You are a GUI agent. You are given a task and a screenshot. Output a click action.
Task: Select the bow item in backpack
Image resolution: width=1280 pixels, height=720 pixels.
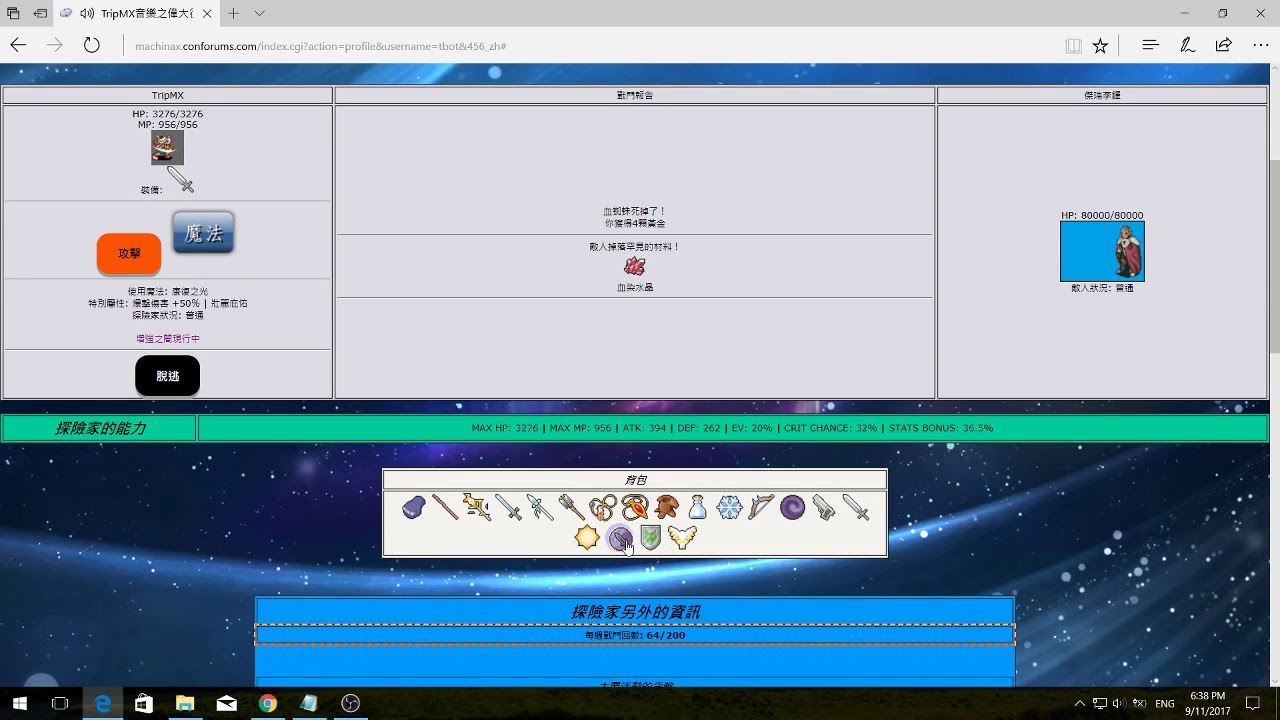[761, 508]
